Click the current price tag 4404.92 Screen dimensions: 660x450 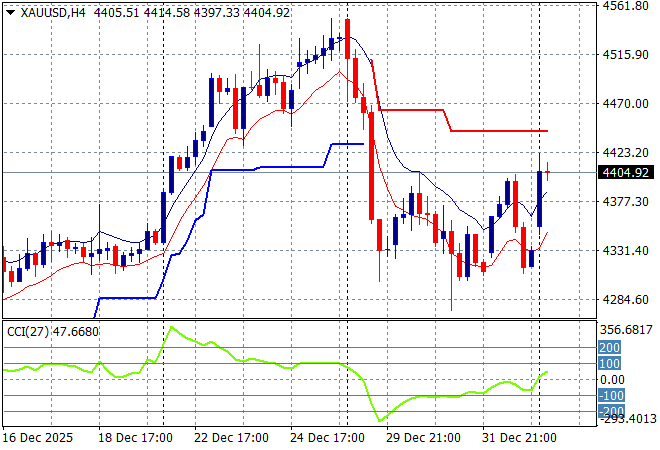pyautogui.click(x=623, y=172)
